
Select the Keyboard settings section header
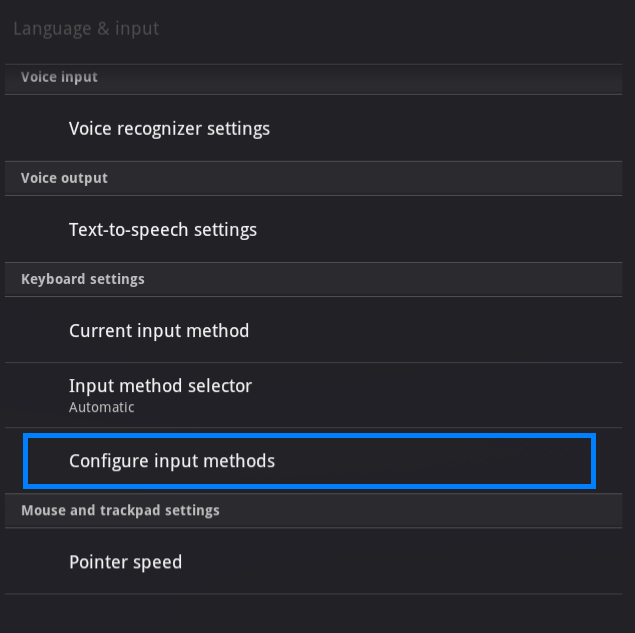(82, 279)
